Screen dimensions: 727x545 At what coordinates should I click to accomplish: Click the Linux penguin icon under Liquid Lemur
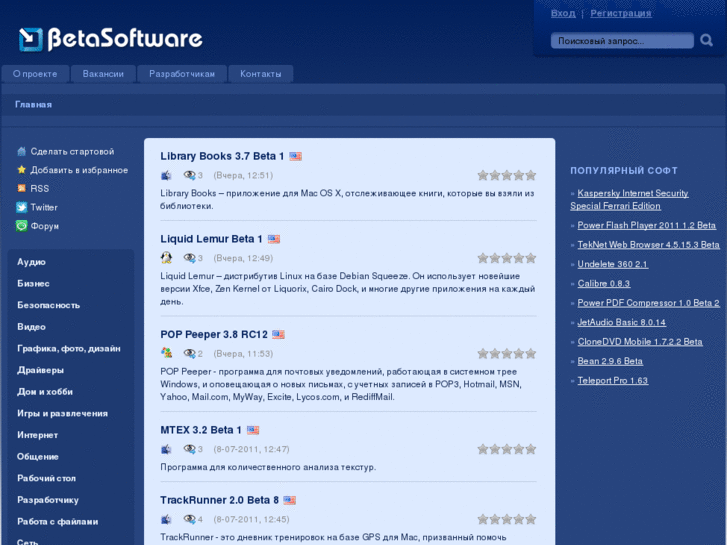point(166,258)
